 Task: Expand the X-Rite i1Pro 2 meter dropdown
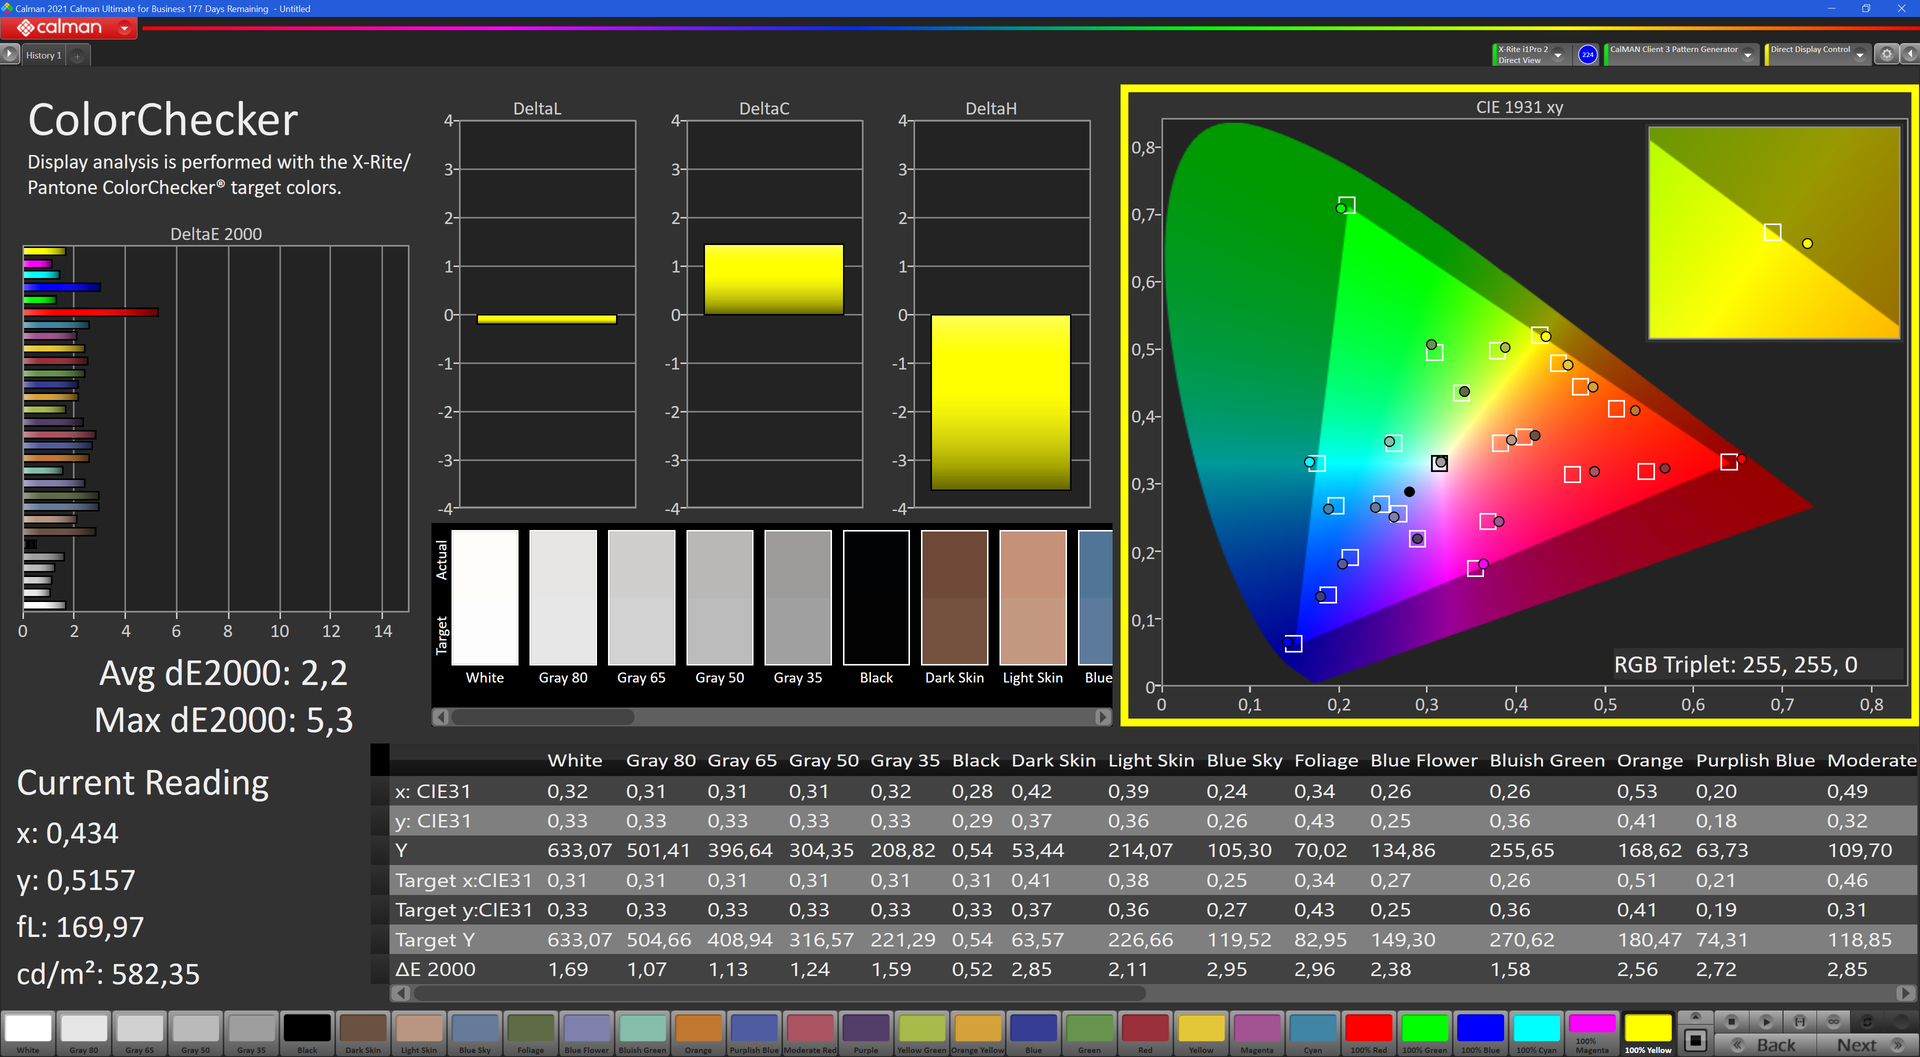tap(1558, 56)
